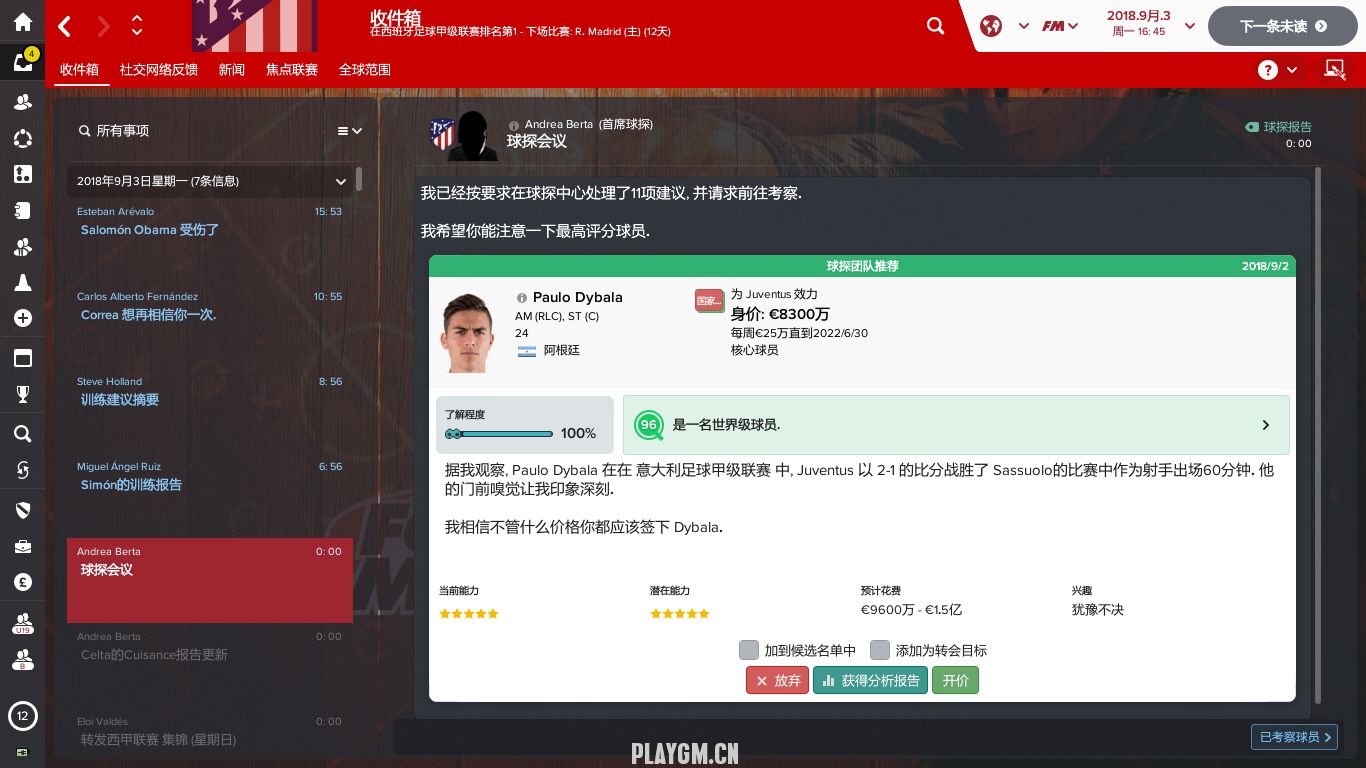Open the Boardroom briefcase icon
Image resolution: width=1366 pixels, height=768 pixels.
pyautogui.click(x=22, y=546)
